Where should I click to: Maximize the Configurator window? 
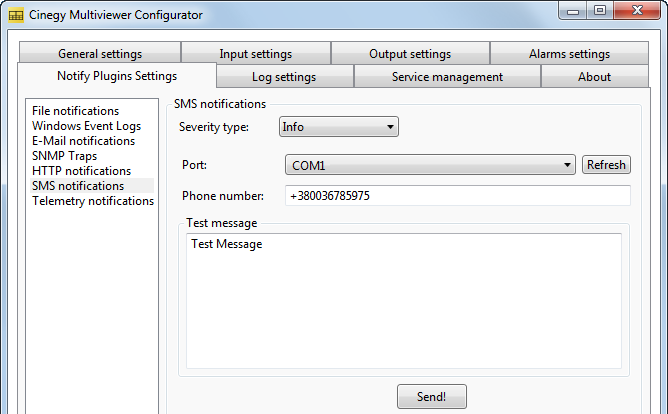pyautogui.click(x=600, y=10)
